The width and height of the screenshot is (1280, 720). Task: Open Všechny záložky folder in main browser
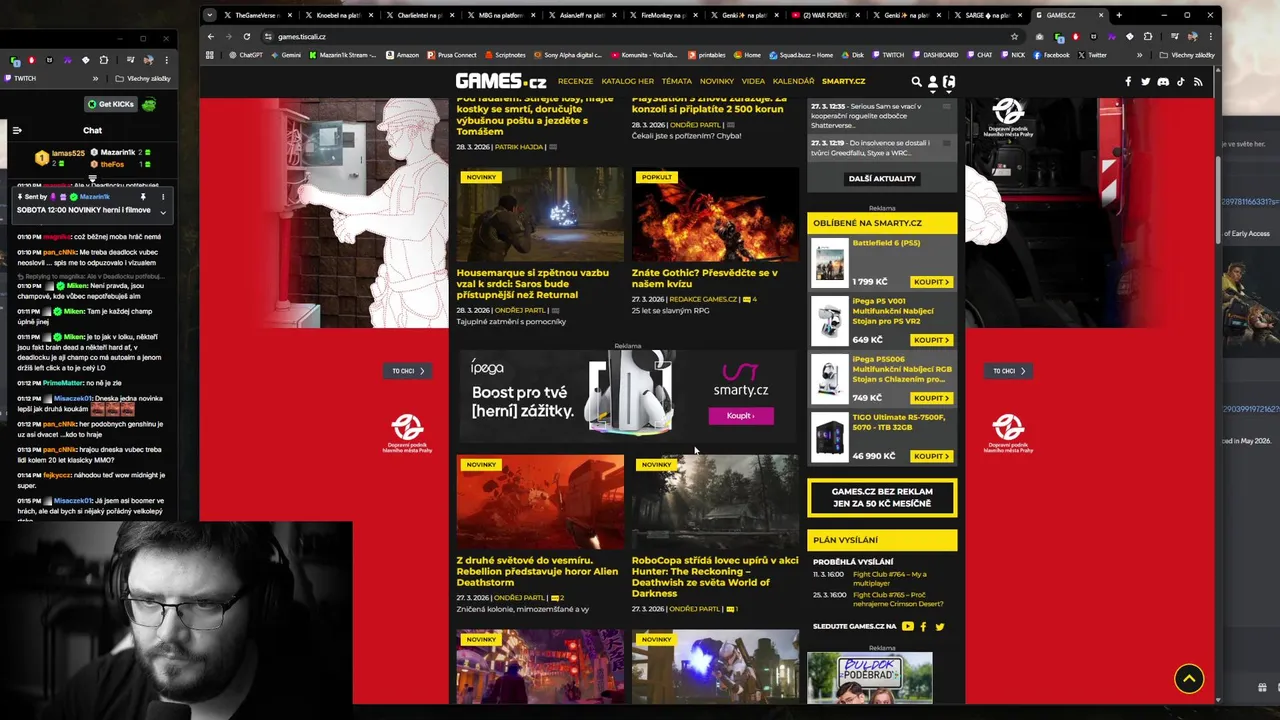[1186, 55]
